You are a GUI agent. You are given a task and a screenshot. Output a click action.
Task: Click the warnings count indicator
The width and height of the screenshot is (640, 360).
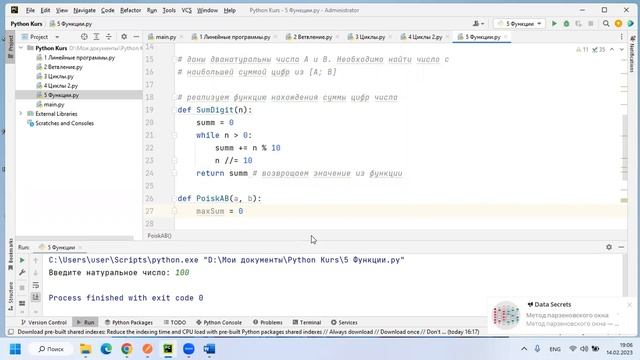582,49
